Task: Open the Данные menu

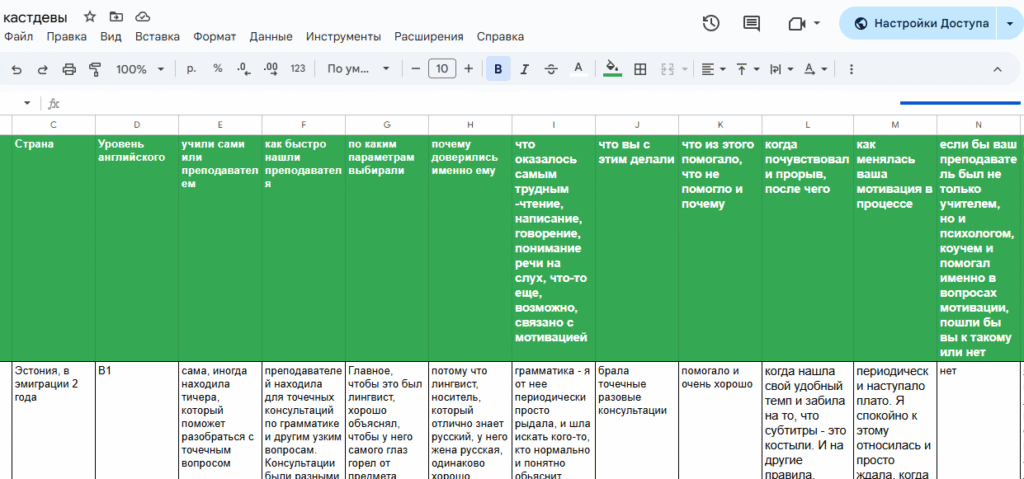Action: pyautogui.click(x=271, y=37)
